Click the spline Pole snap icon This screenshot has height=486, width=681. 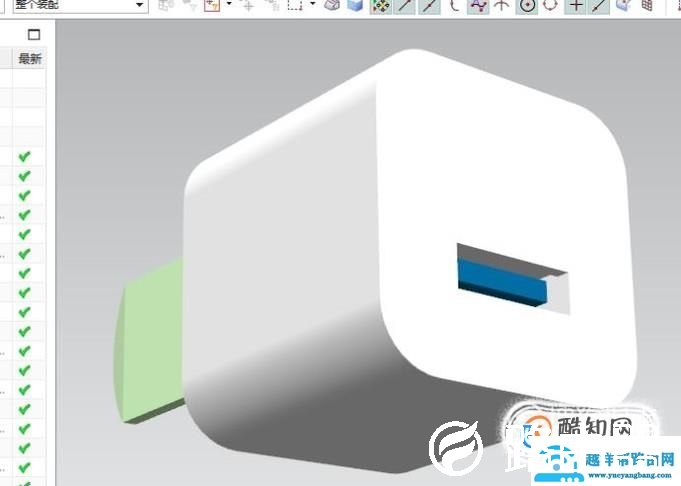point(478,6)
